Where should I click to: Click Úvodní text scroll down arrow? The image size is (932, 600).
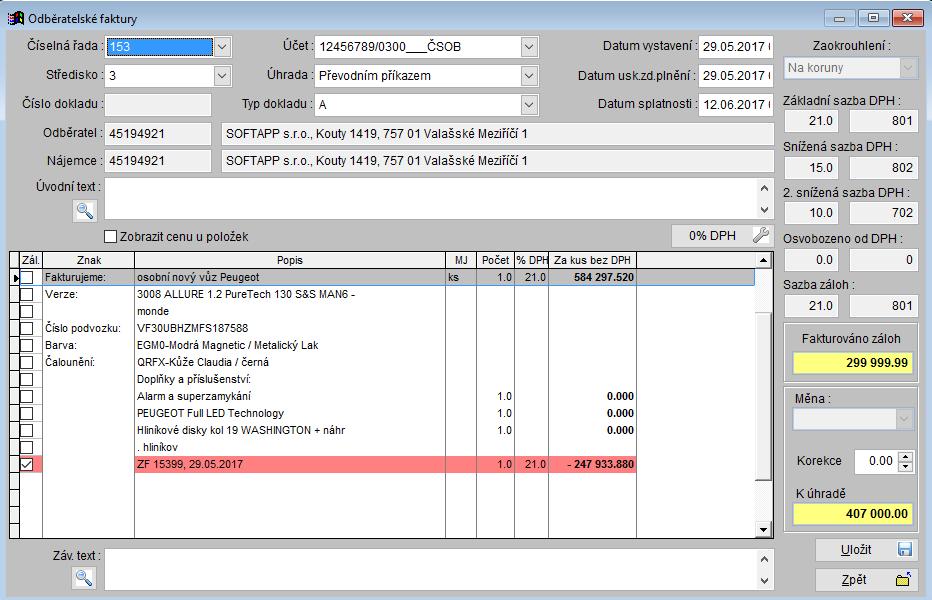(764, 210)
